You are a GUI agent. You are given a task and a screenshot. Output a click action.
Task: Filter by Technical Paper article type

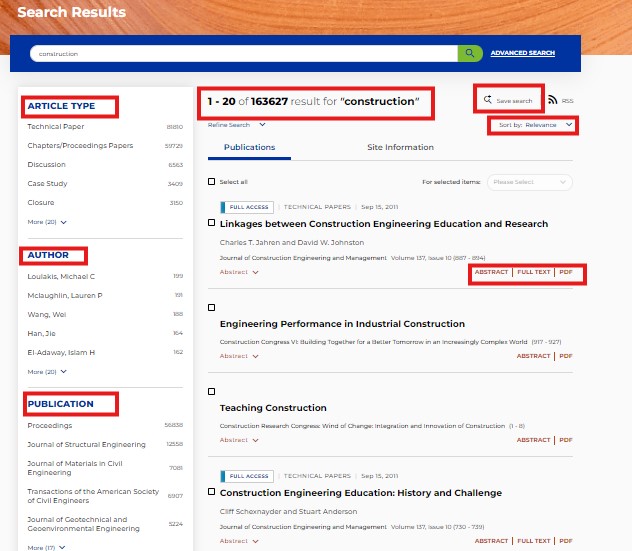[56, 127]
